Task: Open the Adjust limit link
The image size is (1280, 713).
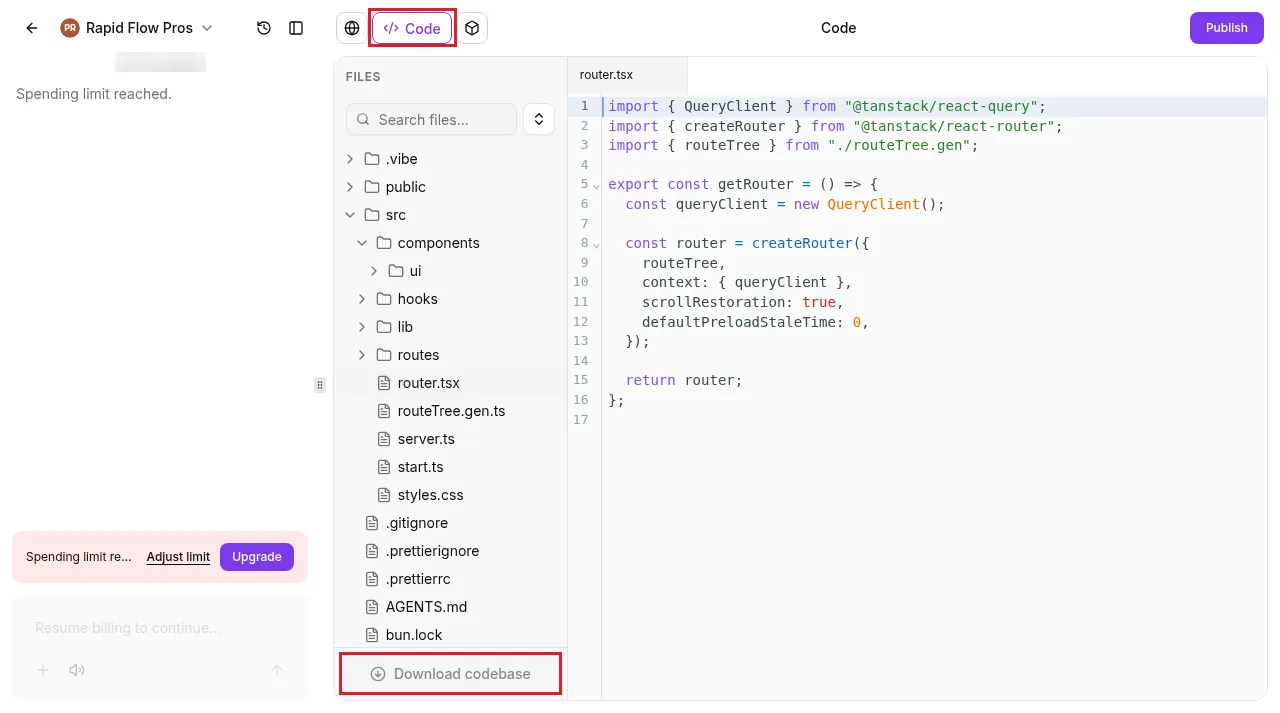Action: (178, 557)
